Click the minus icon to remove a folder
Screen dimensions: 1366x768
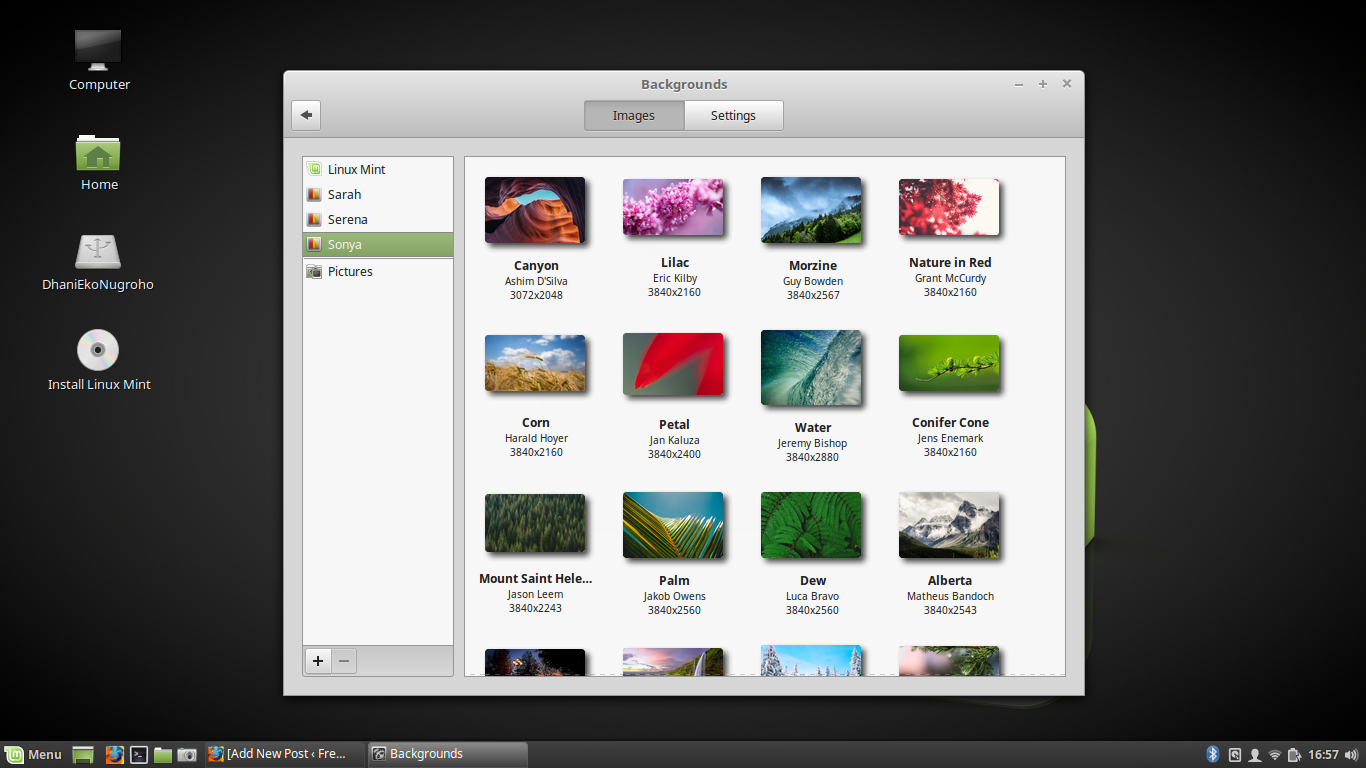tap(344, 661)
